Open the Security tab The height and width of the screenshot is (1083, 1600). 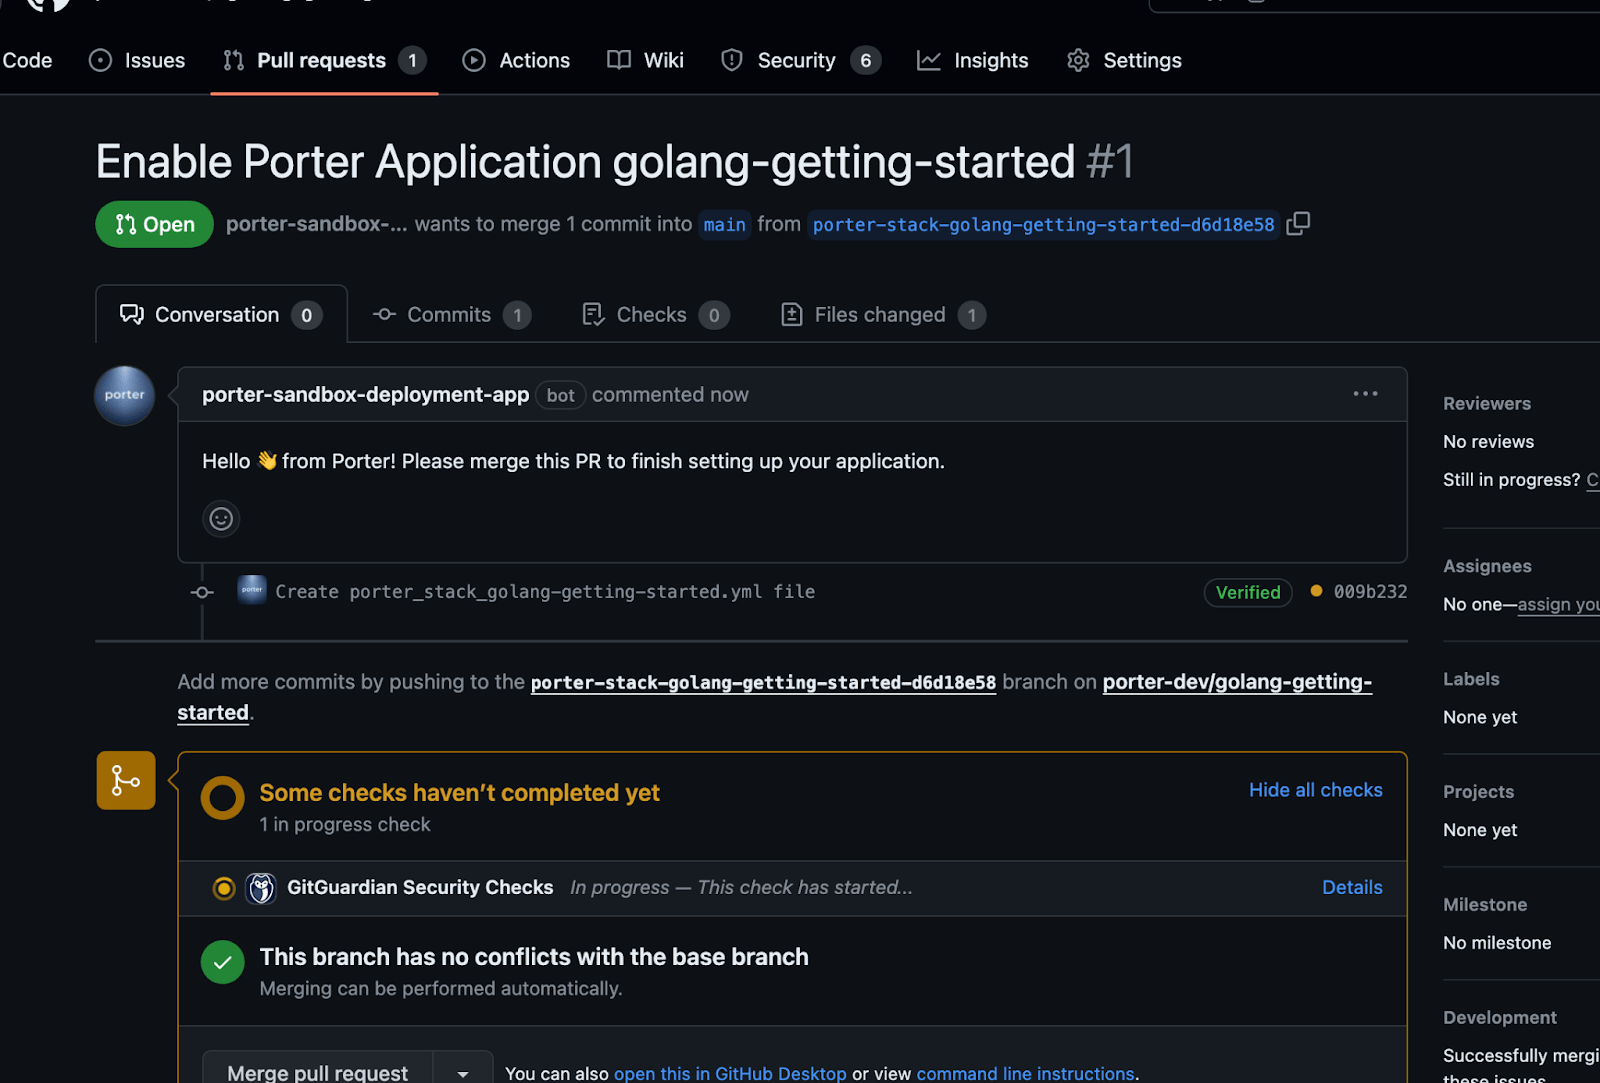coord(801,60)
